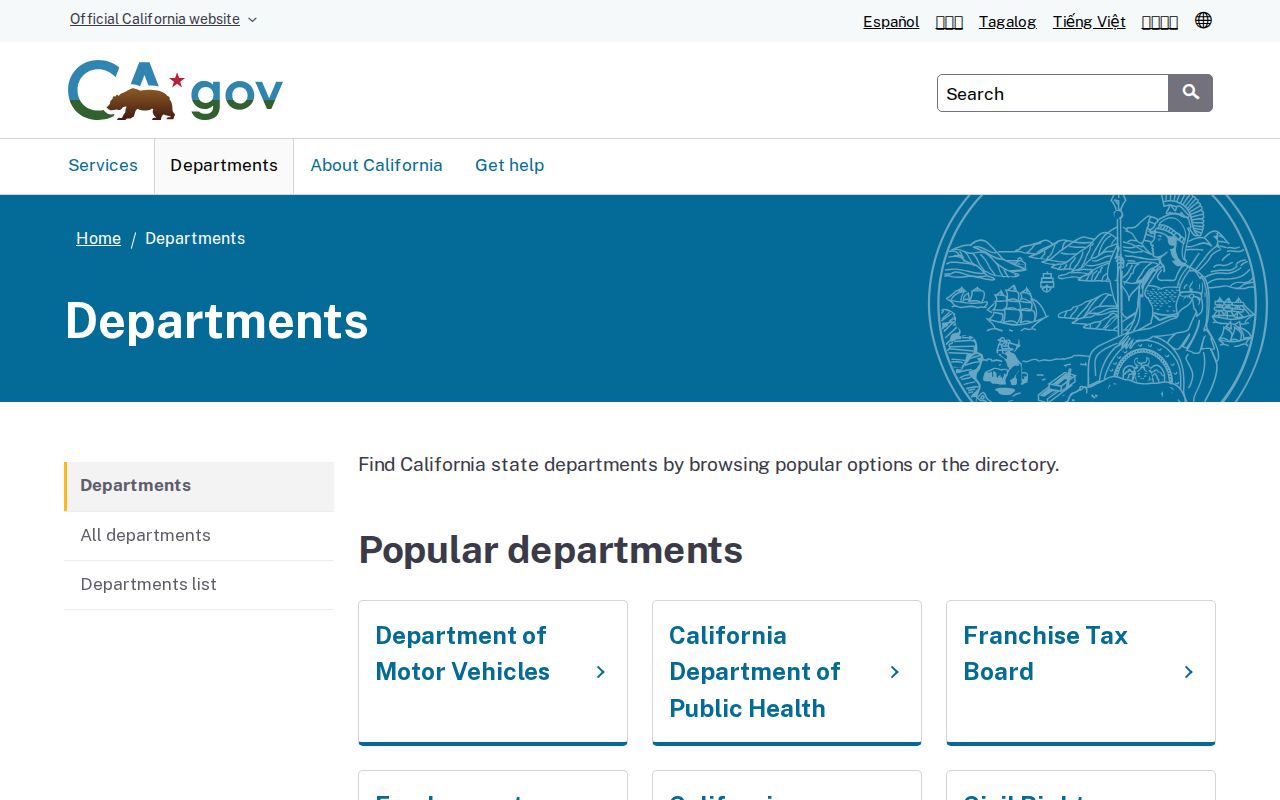The image size is (1280, 800).
Task: Click the Franchise Tax Board arrow
Action: point(1189,672)
